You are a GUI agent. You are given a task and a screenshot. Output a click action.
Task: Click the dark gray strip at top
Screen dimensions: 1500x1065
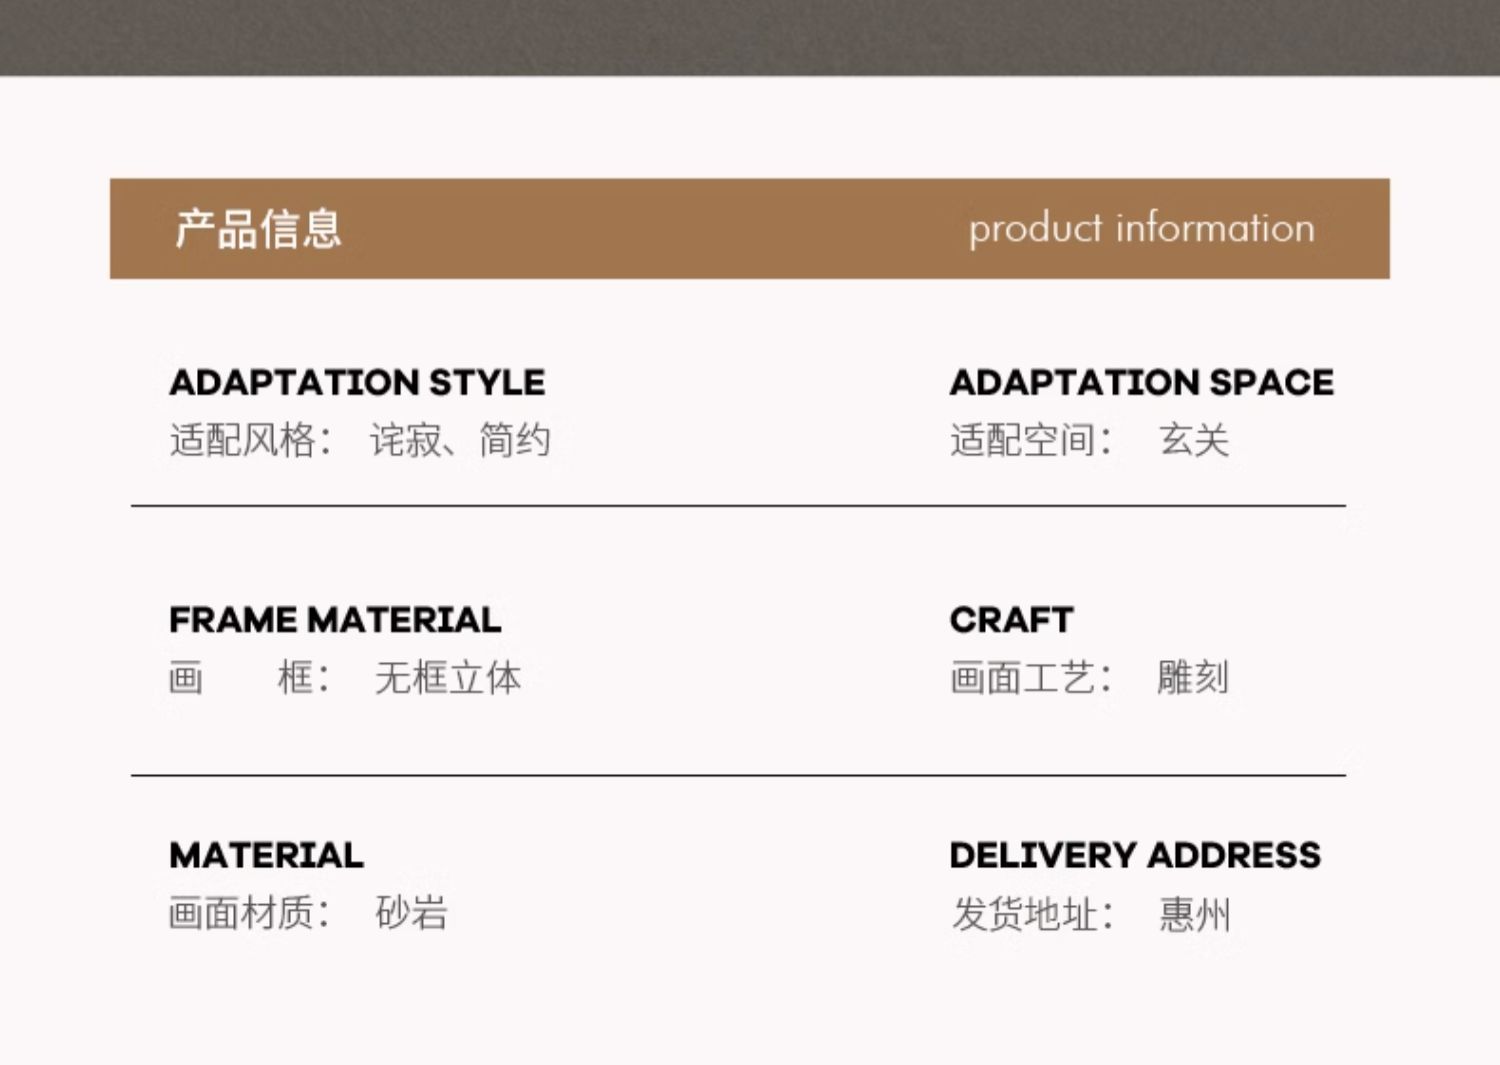[x=750, y=36]
